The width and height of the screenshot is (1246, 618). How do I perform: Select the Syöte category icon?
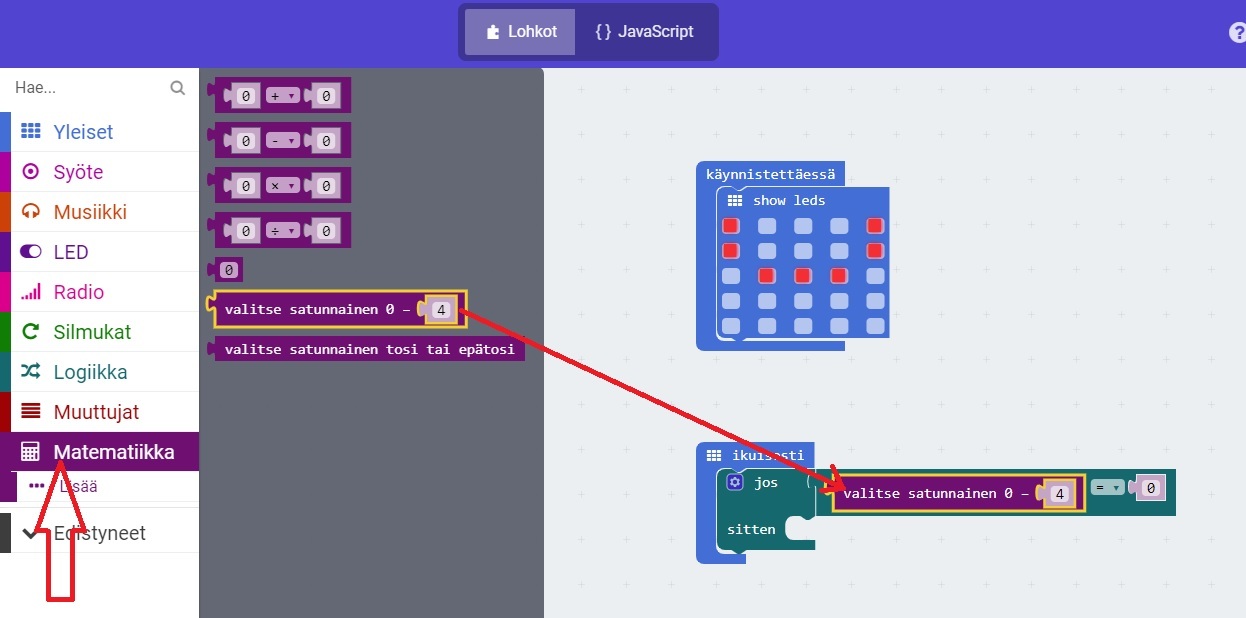[x=31, y=172]
